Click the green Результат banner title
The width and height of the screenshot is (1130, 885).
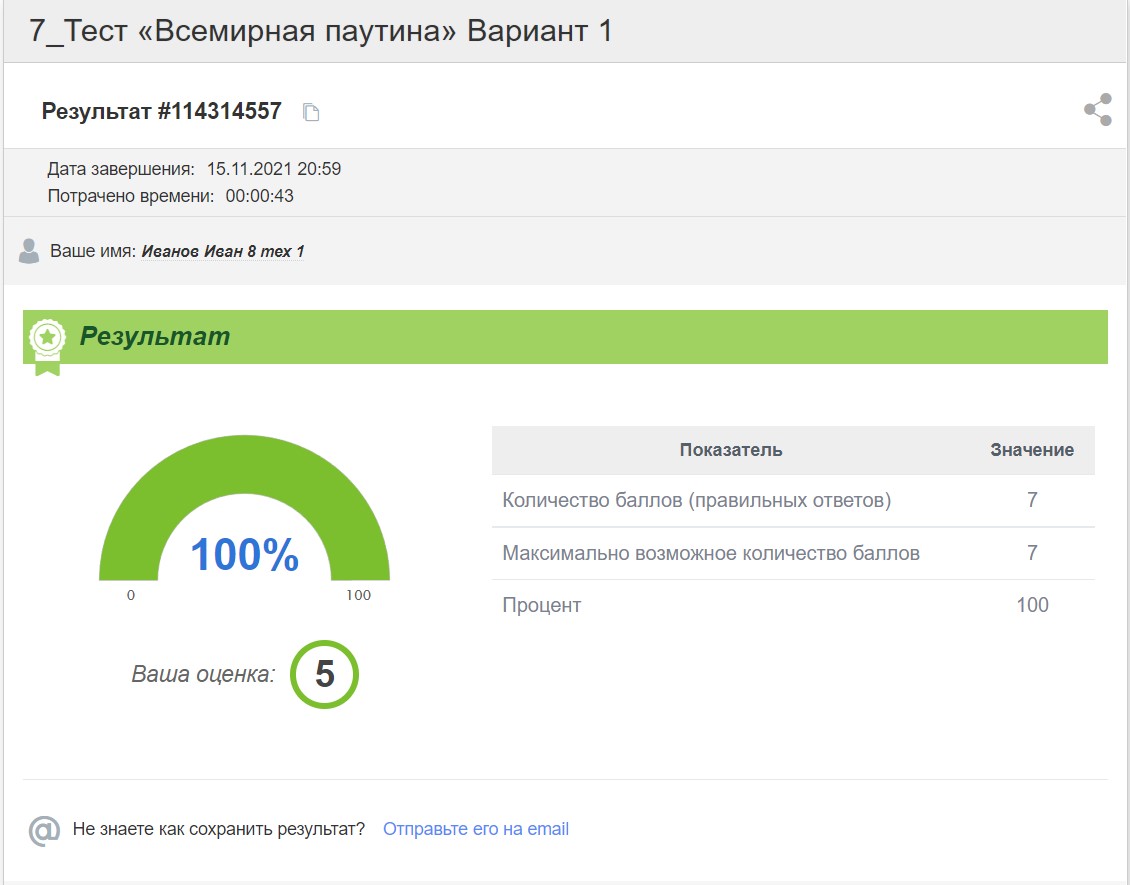click(155, 336)
